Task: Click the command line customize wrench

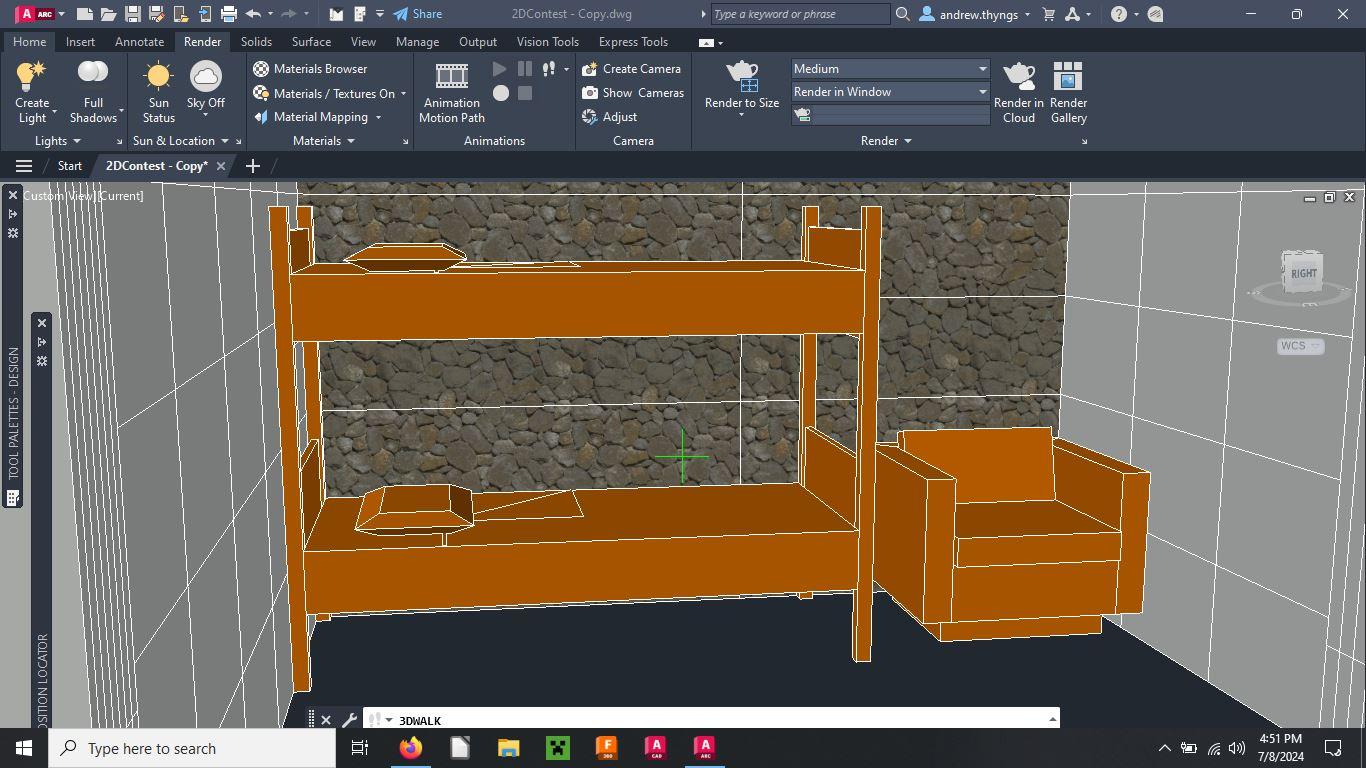Action: tap(349, 720)
